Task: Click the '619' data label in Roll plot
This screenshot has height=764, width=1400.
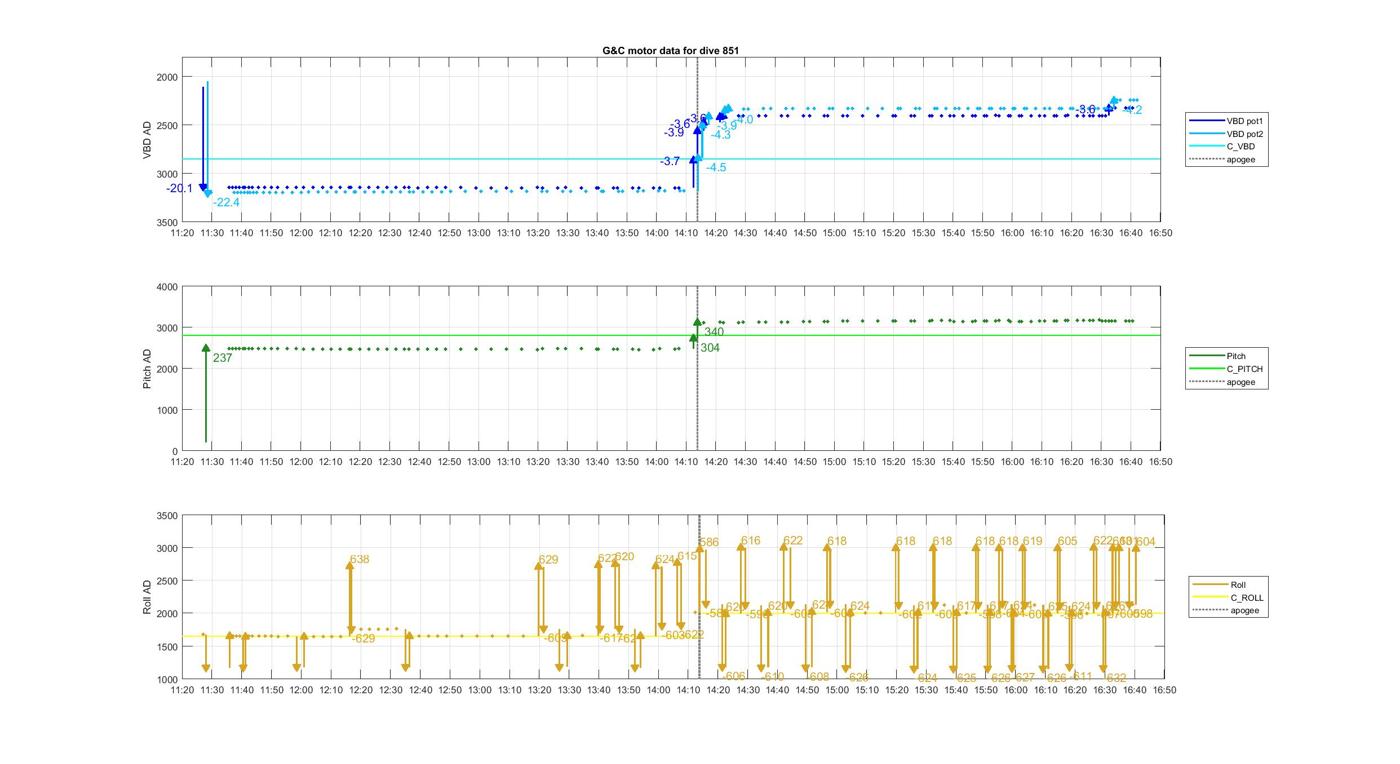Action: (1033, 541)
